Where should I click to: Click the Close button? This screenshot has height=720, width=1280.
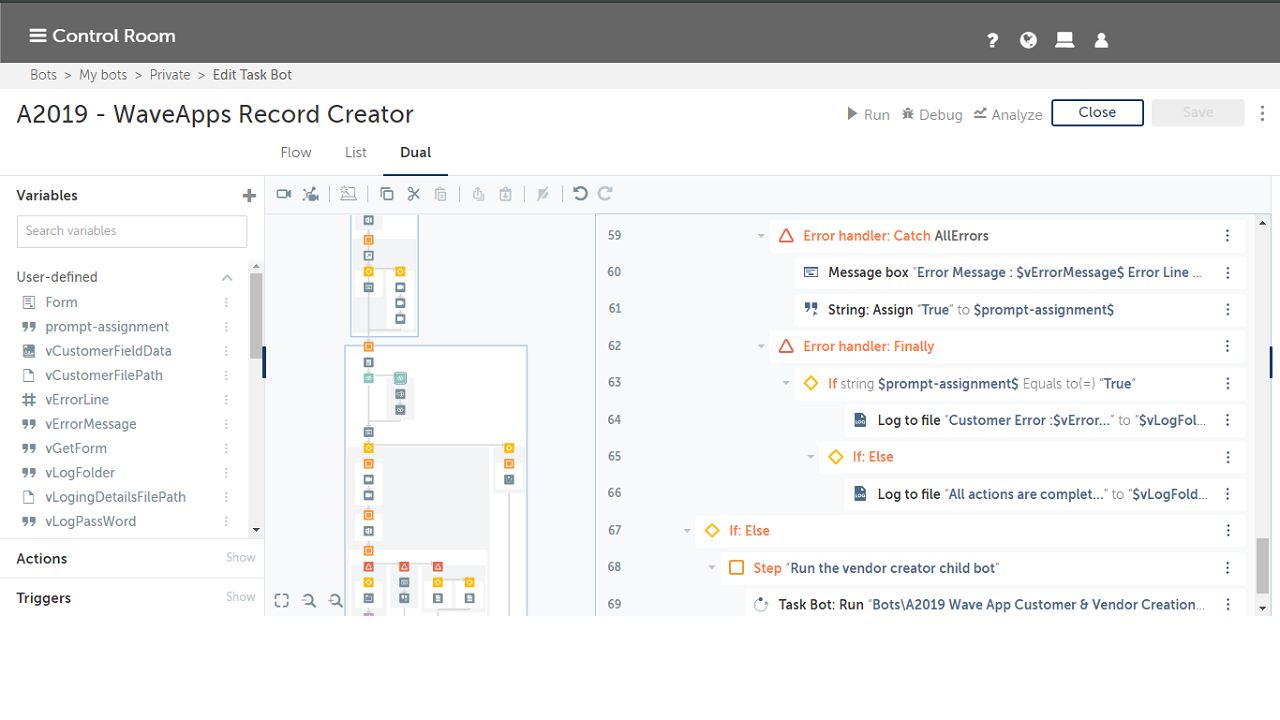tap(1097, 113)
